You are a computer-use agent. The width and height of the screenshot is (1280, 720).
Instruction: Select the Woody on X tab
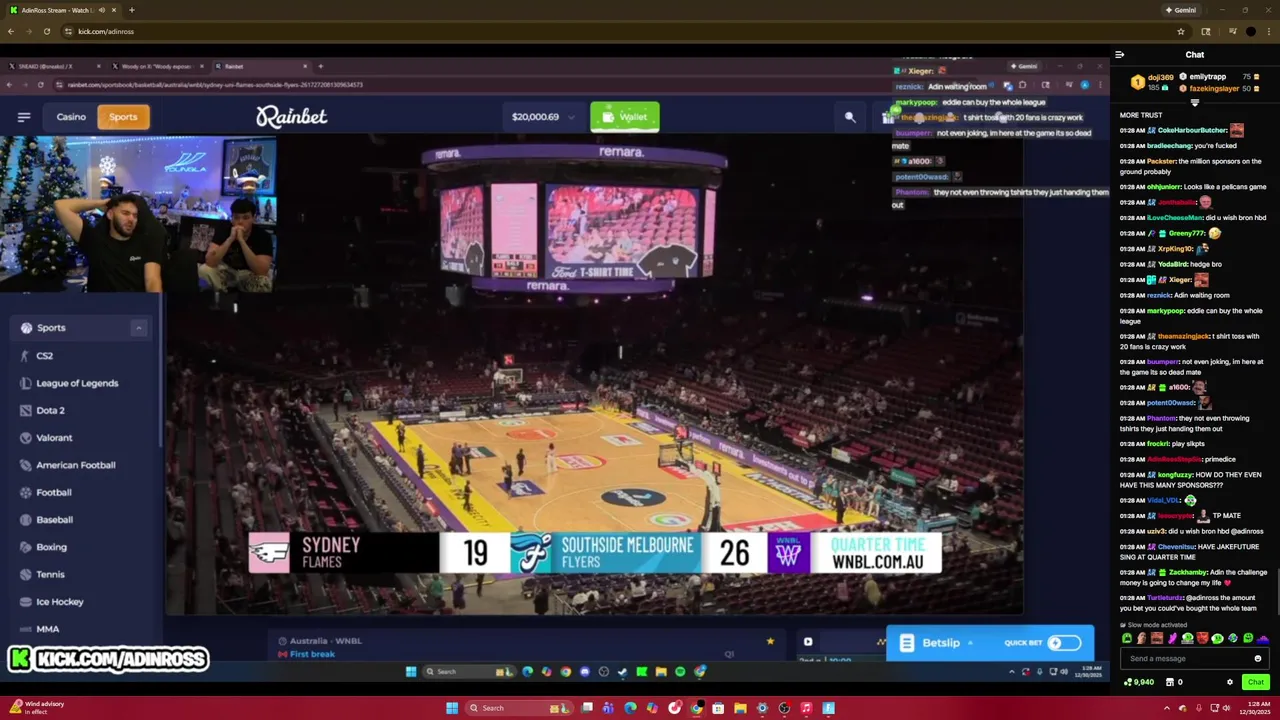(155, 66)
